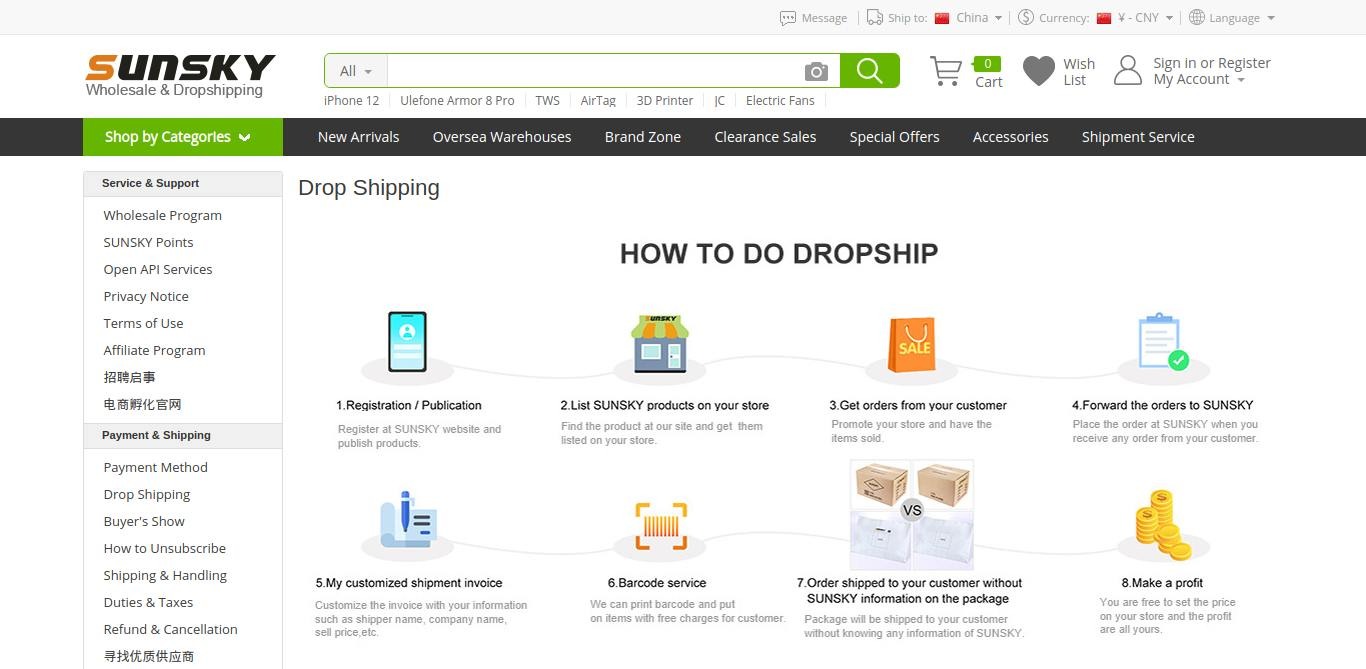Expand Shop by Categories menu
Viewport: 1366px width, 669px height.
183,137
